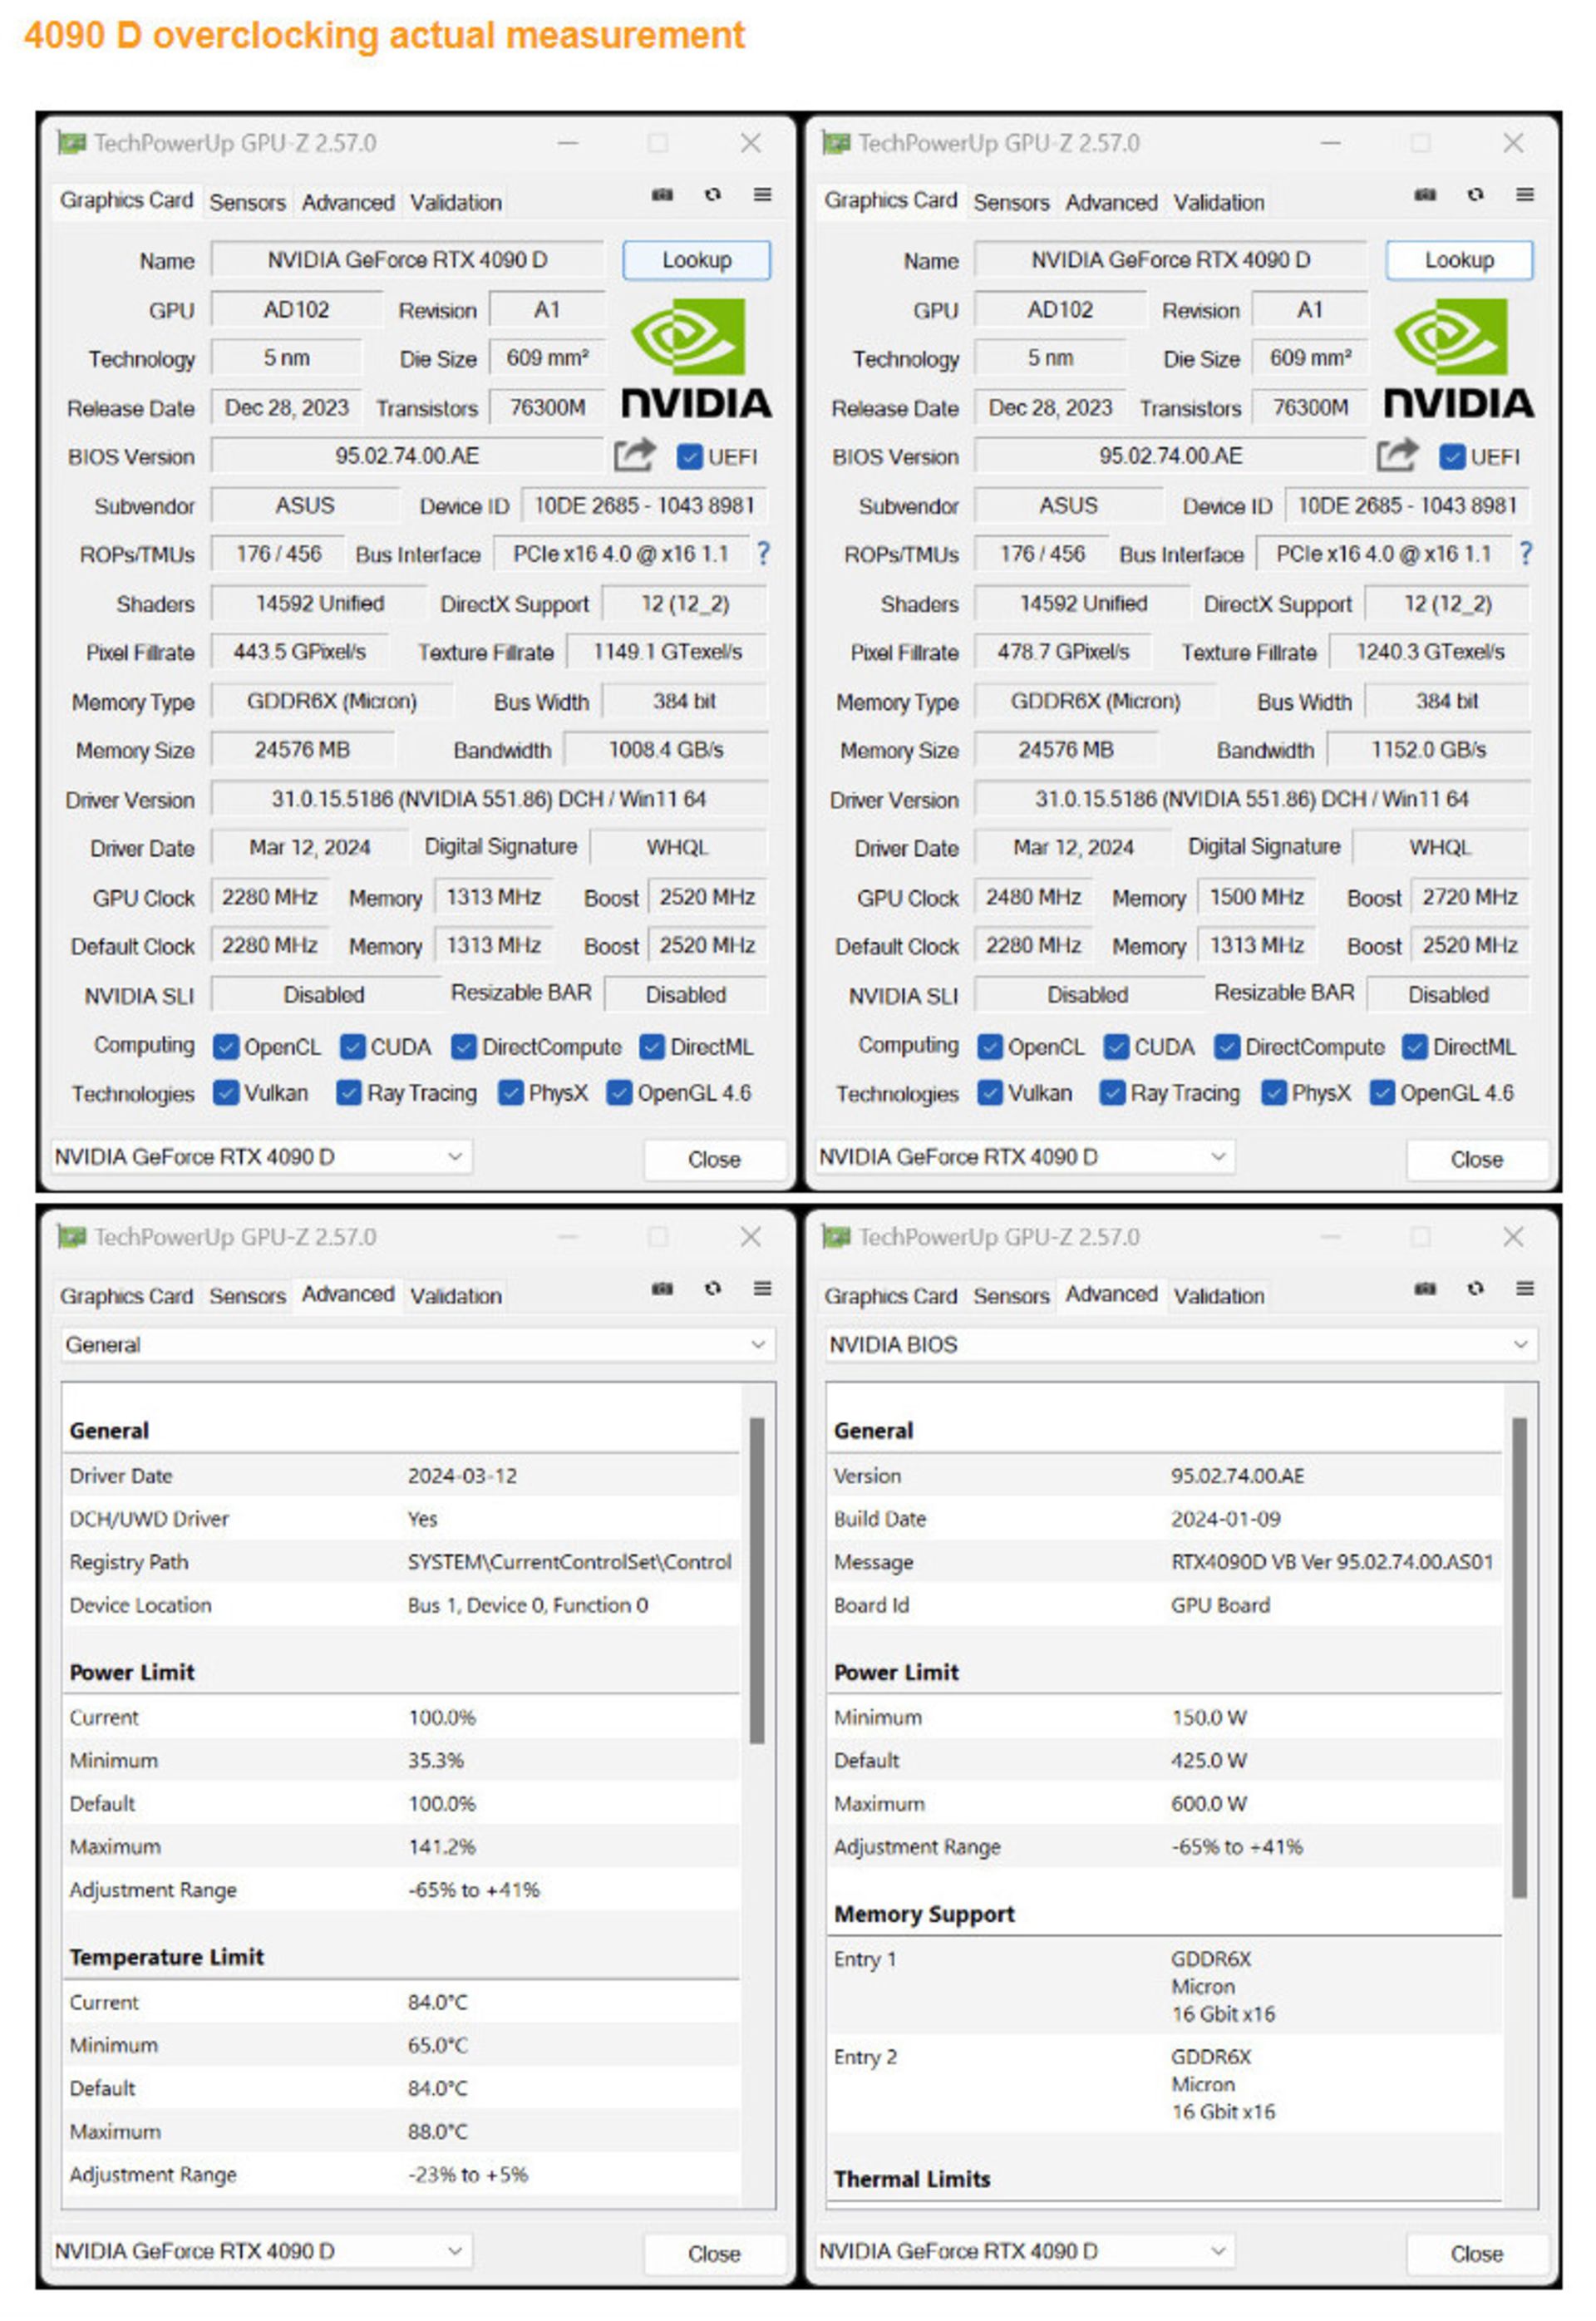This screenshot has height=2321, width=1596.
Task: Click Lookup button in top-right window
Action: click(x=1459, y=260)
